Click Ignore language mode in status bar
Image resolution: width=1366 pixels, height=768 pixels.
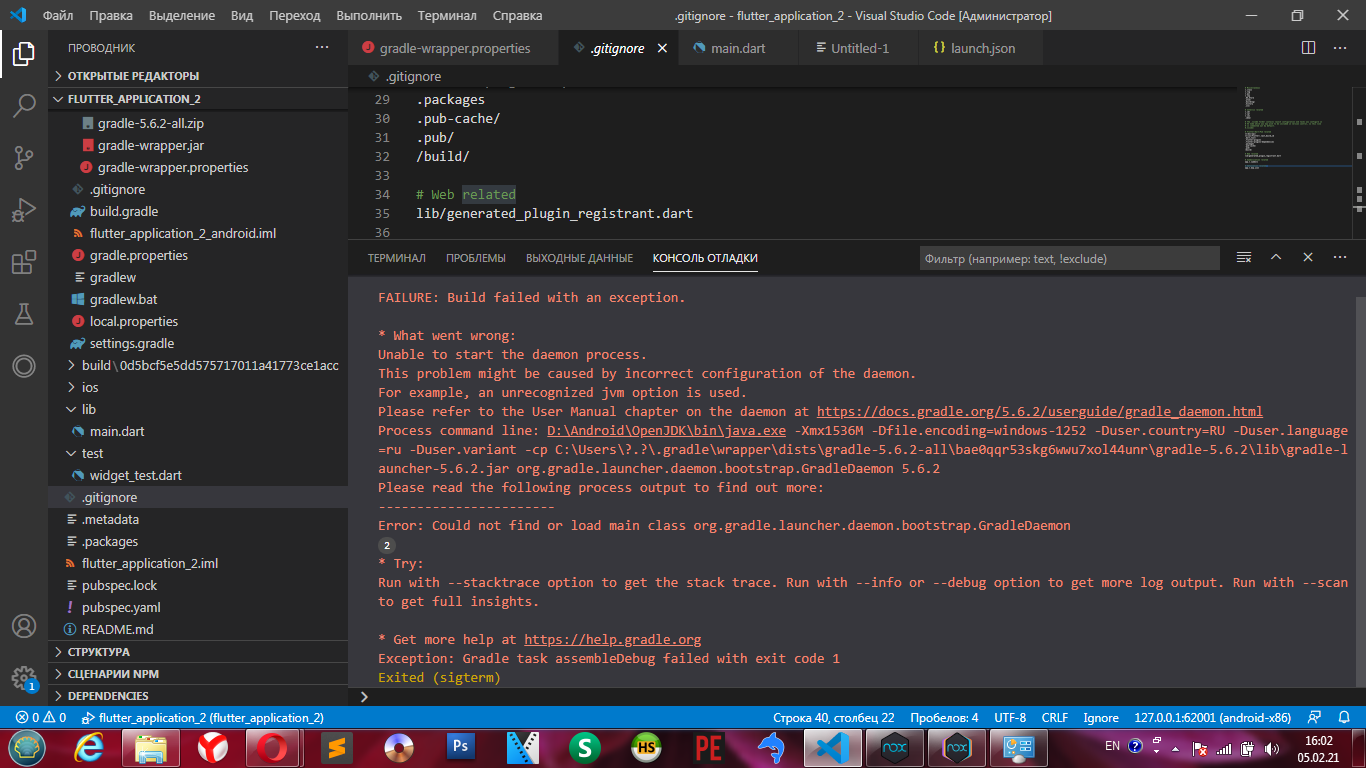coord(1101,718)
